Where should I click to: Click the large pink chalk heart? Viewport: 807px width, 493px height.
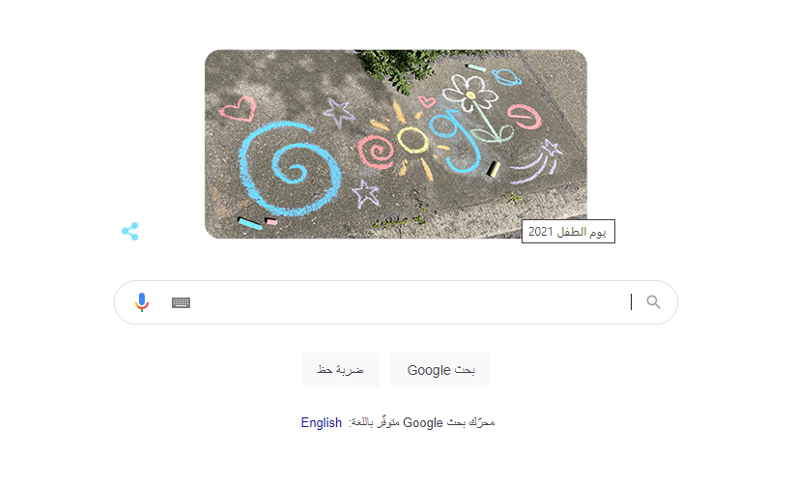pyautogui.click(x=238, y=109)
